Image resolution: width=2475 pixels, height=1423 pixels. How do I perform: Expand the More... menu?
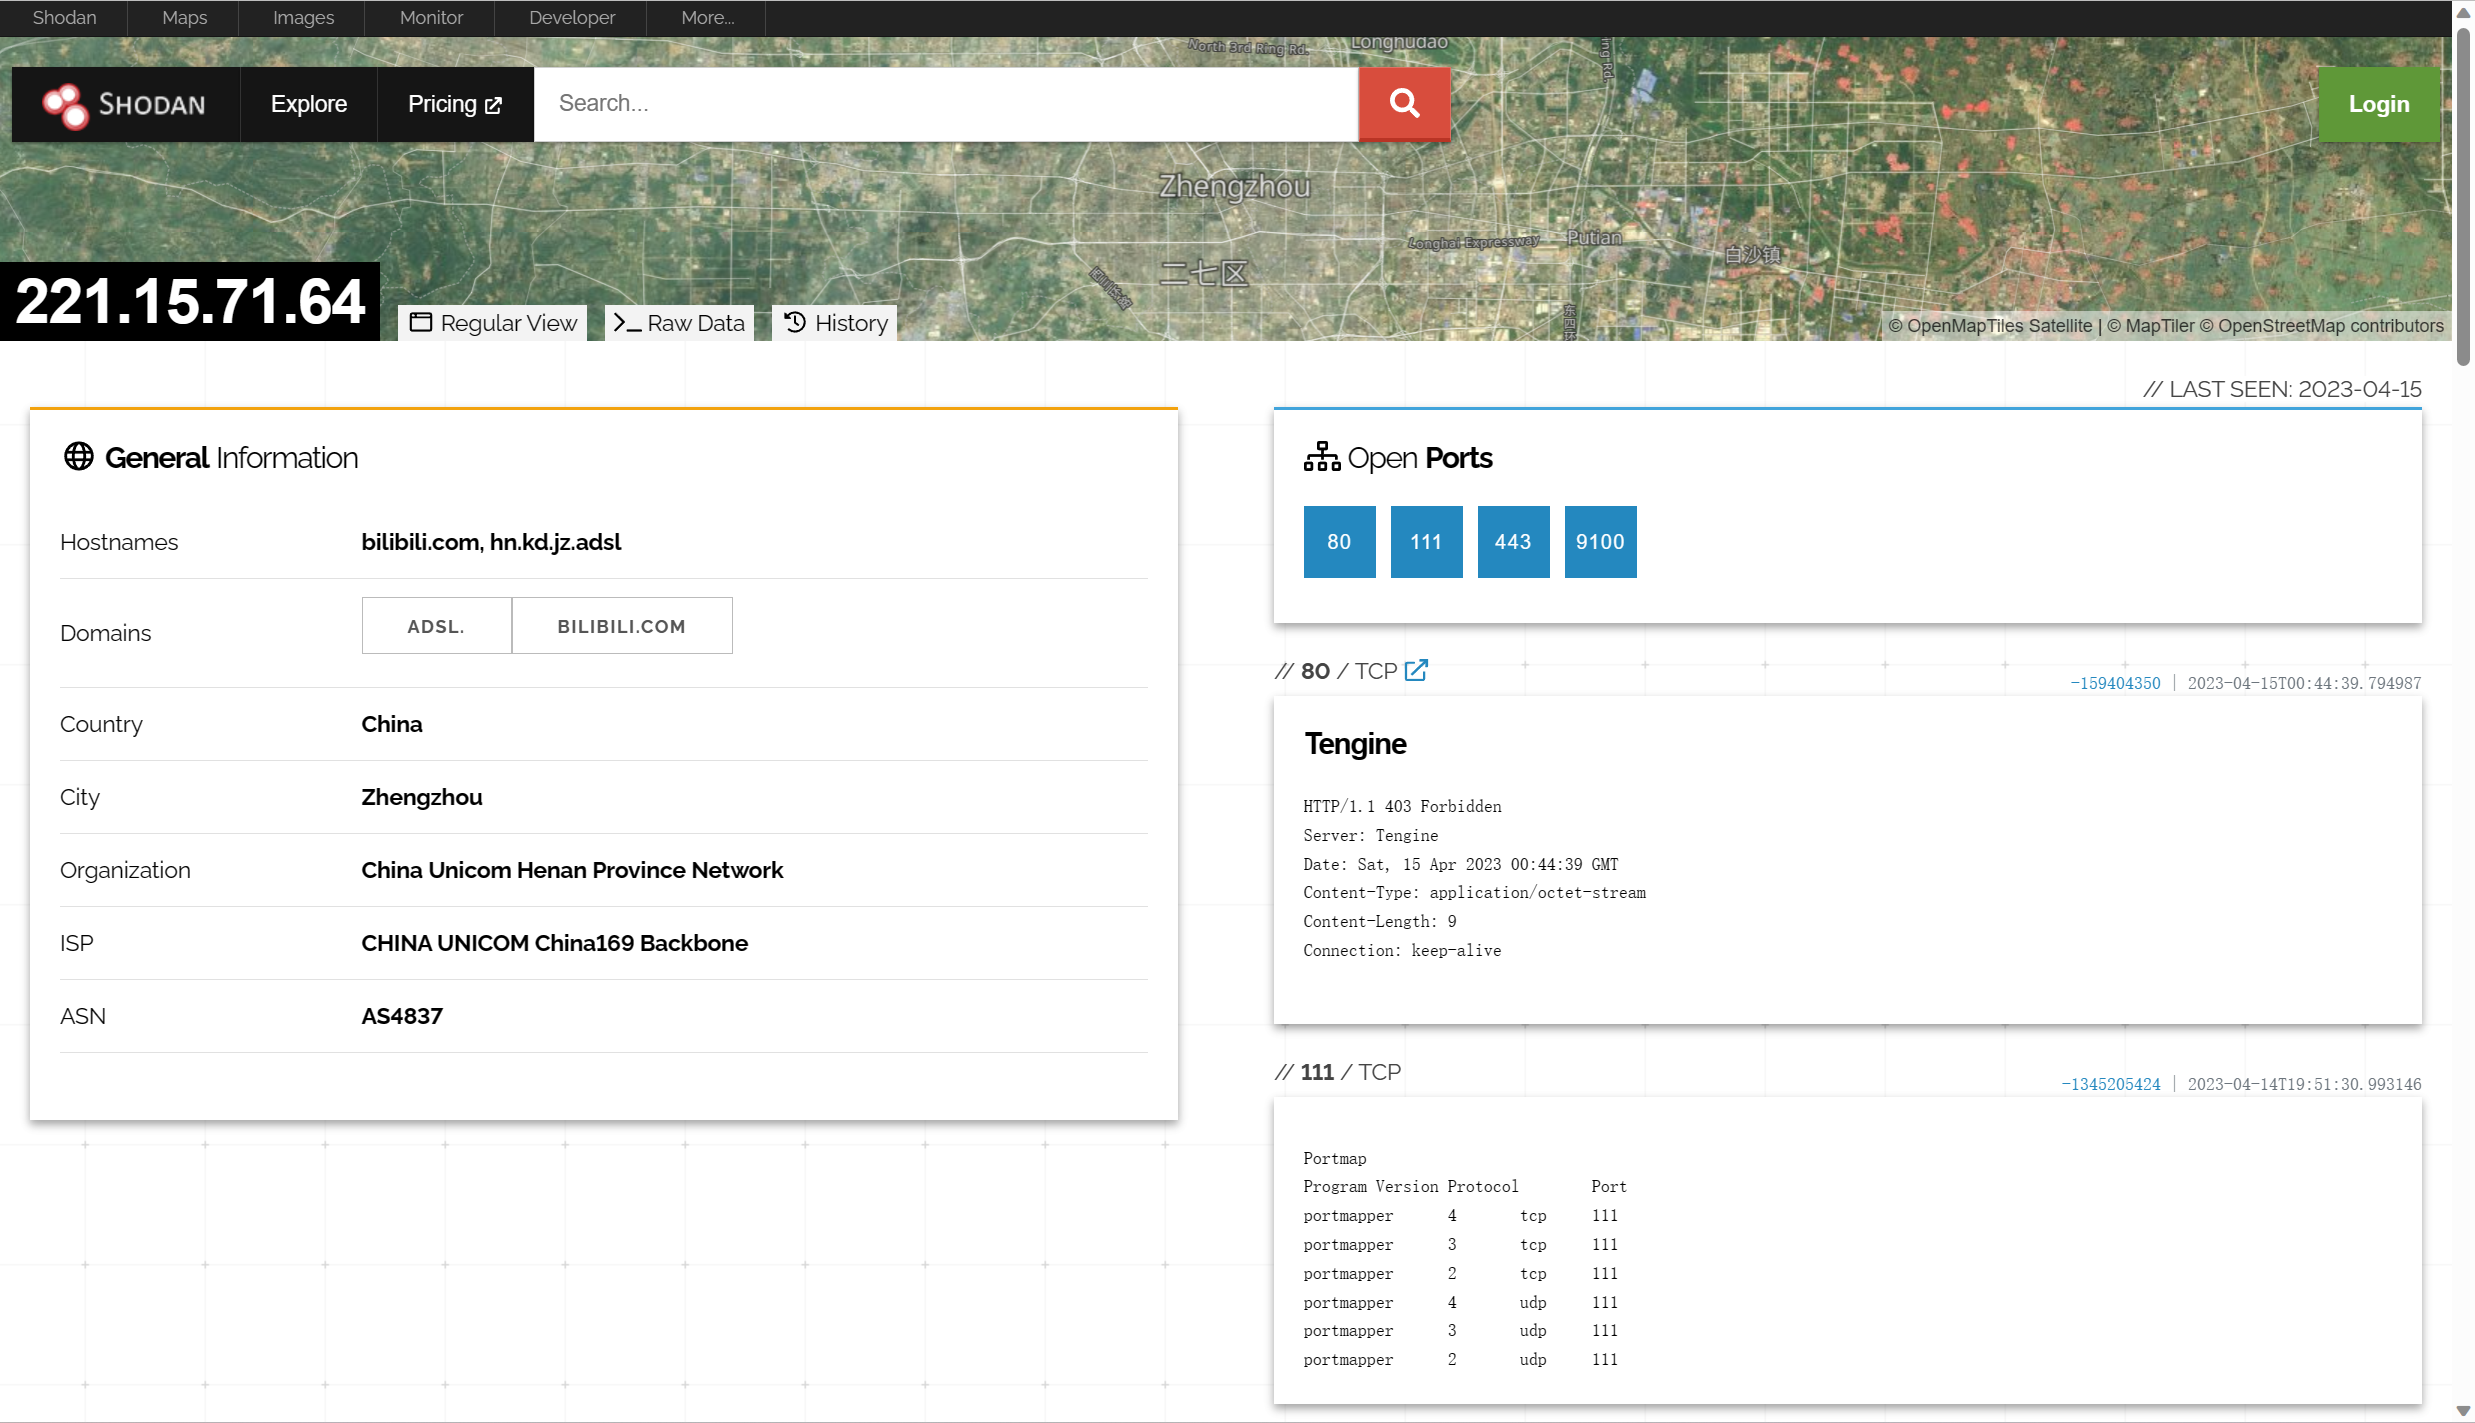708,18
